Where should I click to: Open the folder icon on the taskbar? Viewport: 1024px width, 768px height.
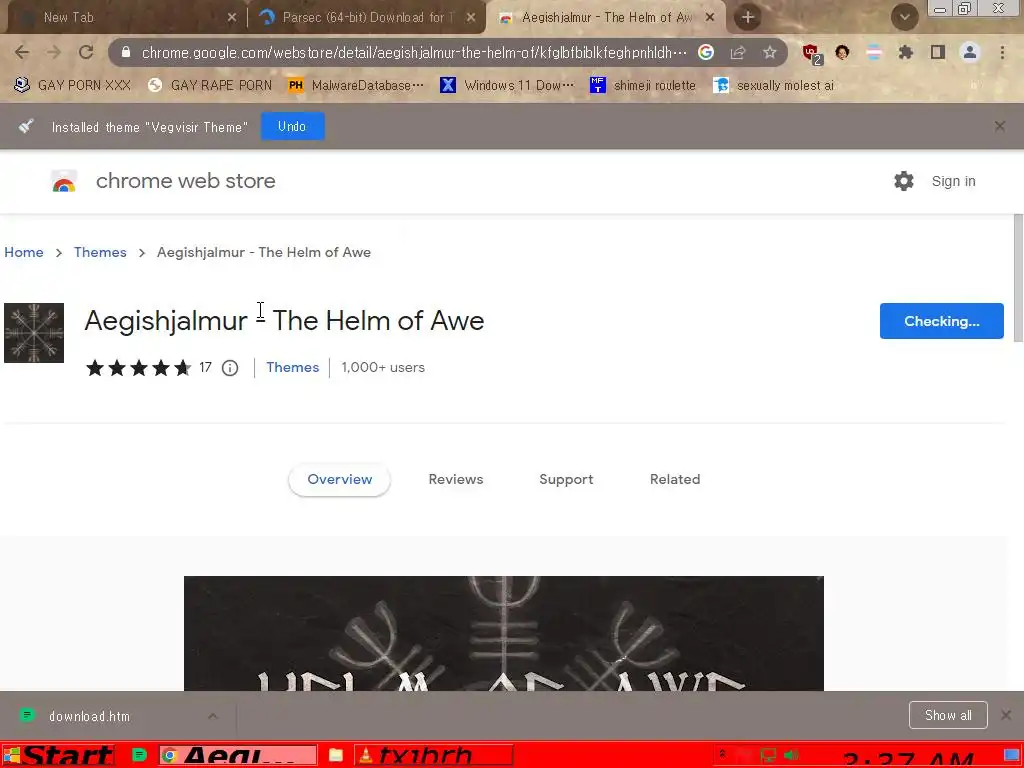tap(336, 756)
